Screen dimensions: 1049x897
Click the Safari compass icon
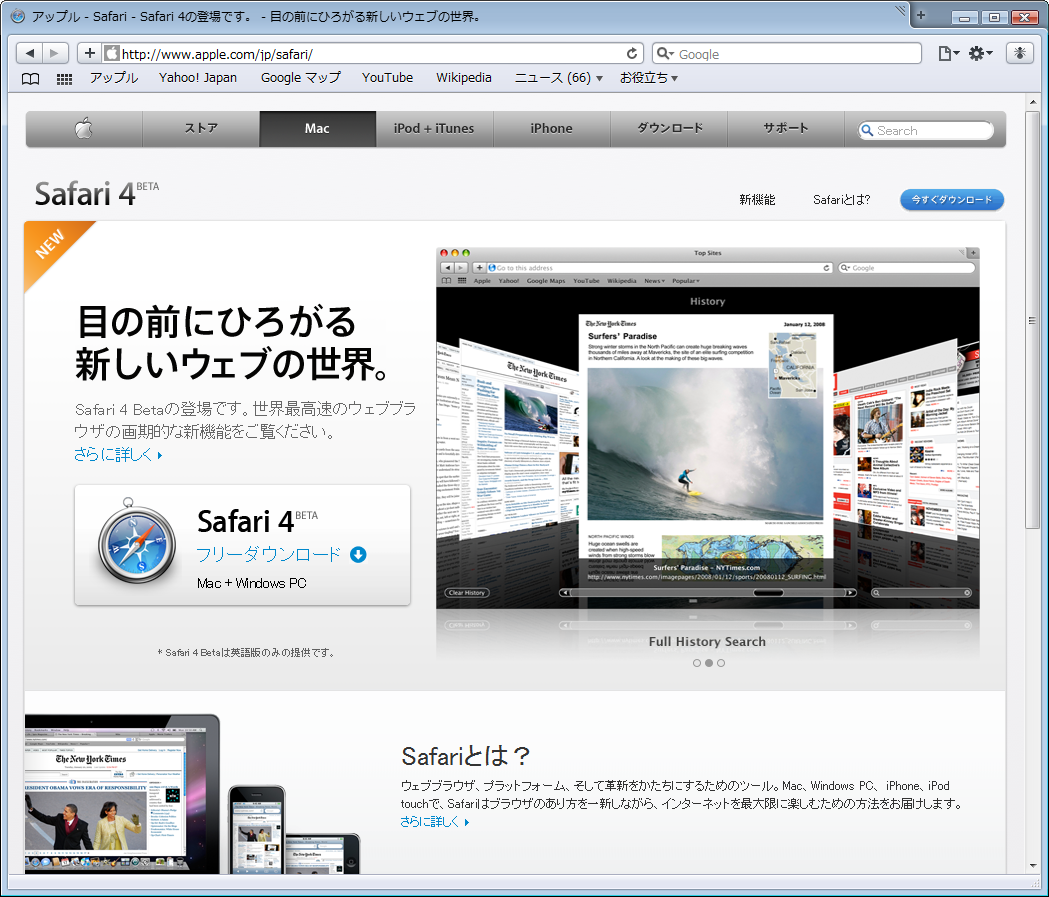(x=136, y=541)
